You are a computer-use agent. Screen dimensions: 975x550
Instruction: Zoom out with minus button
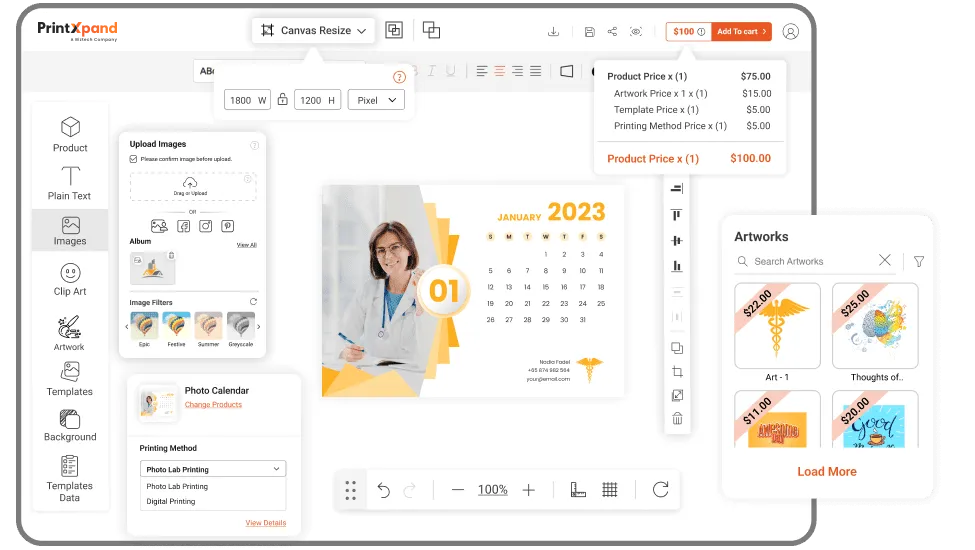pos(458,490)
